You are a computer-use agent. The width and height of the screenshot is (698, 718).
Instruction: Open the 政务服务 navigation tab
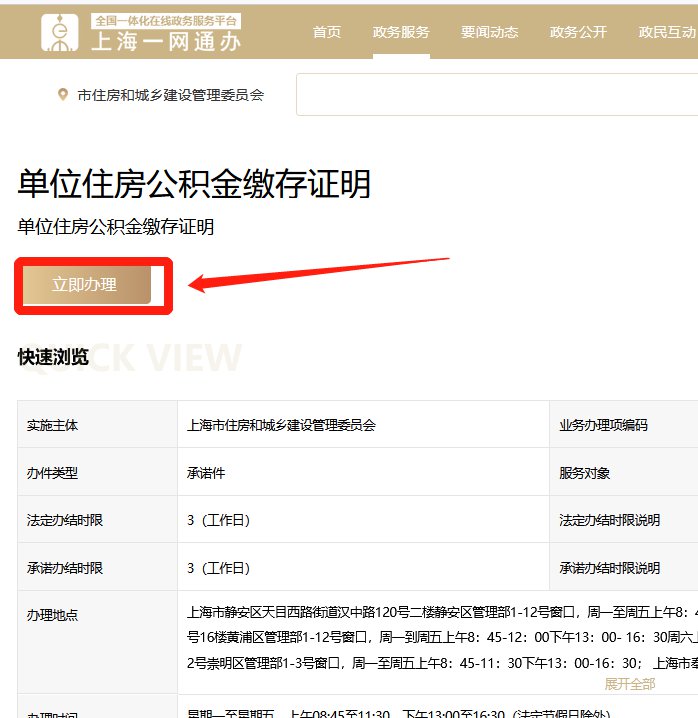[401, 32]
